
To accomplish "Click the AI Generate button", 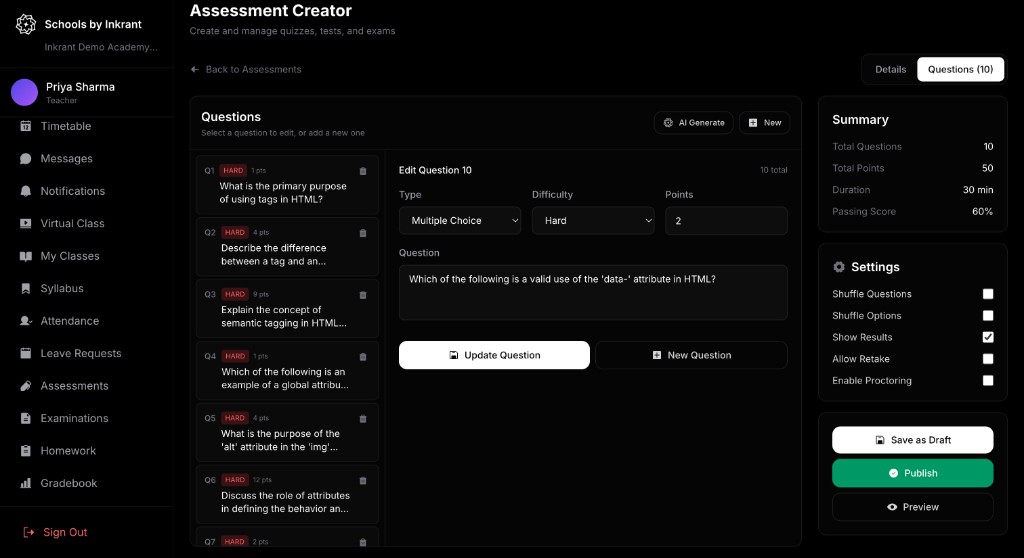I will [x=694, y=123].
